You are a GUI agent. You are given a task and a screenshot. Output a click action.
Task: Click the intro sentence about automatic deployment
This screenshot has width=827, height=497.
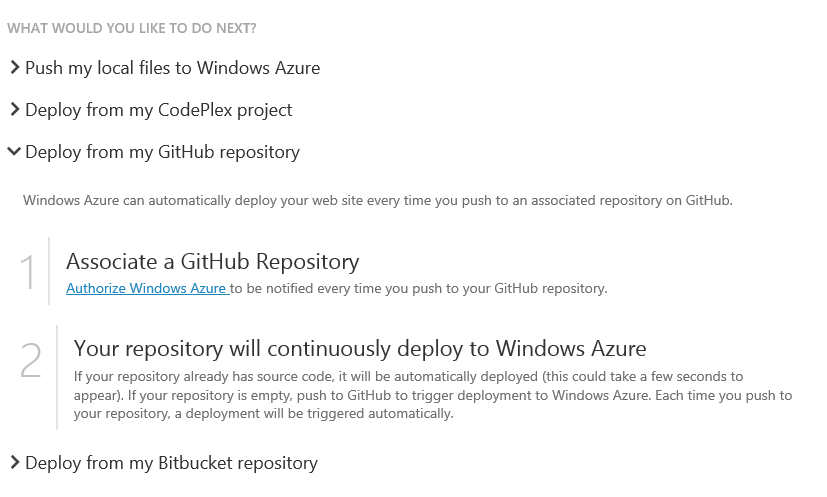(x=378, y=201)
